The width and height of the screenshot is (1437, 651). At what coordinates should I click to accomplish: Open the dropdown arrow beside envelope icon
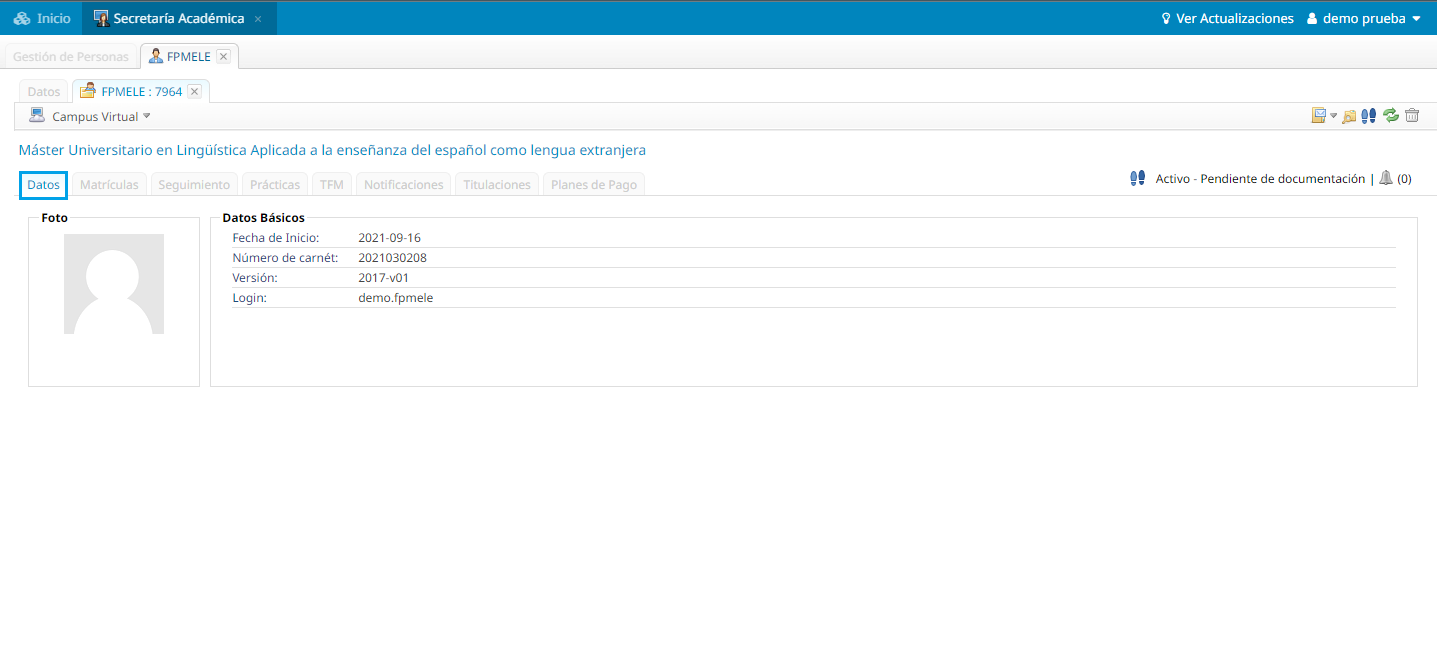coord(1334,117)
